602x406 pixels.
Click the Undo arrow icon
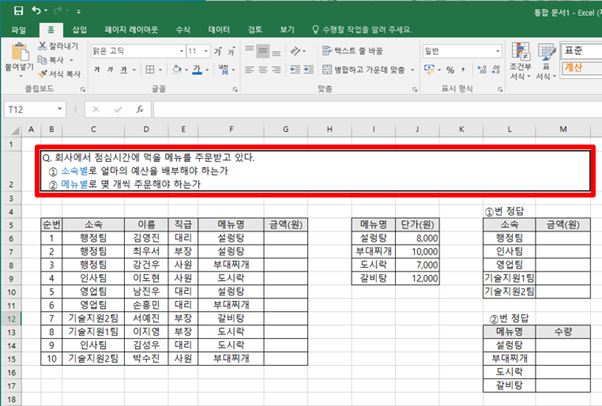[36, 10]
